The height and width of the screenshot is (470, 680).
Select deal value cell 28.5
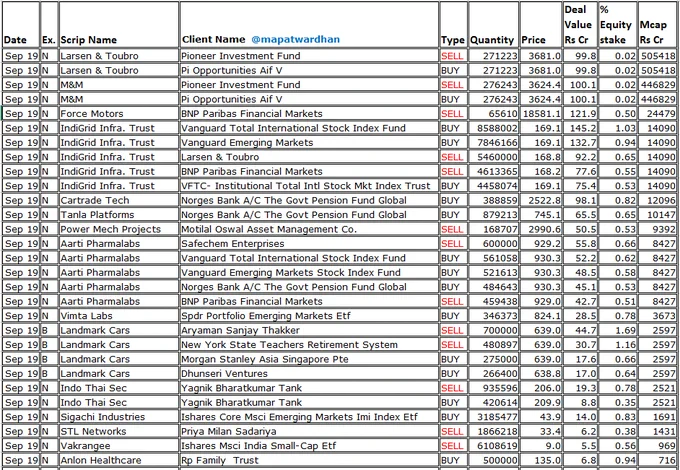click(x=580, y=316)
